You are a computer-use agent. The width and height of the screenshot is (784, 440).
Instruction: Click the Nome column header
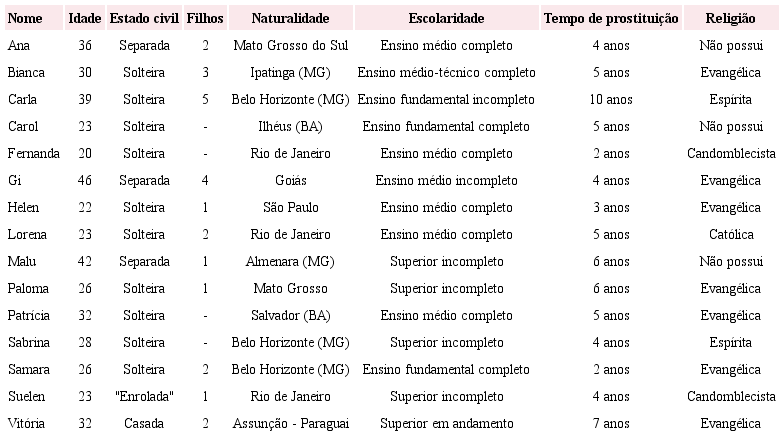25,19
